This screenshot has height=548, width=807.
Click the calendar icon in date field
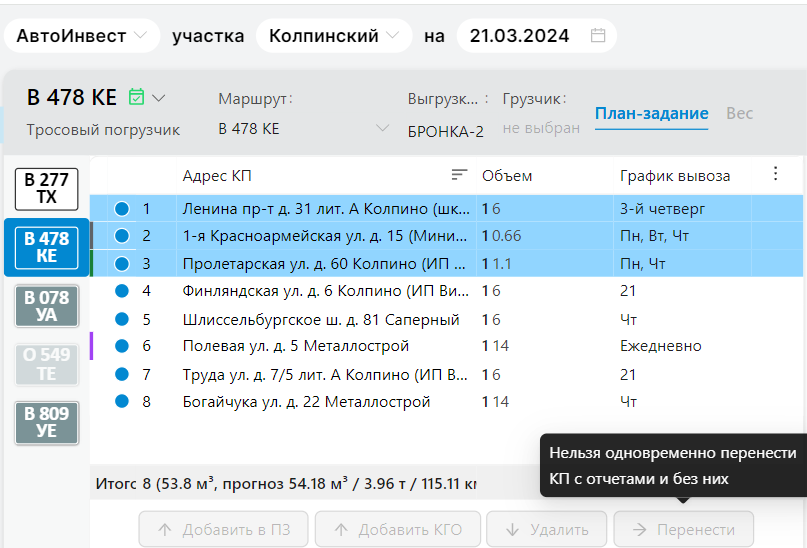(598, 36)
